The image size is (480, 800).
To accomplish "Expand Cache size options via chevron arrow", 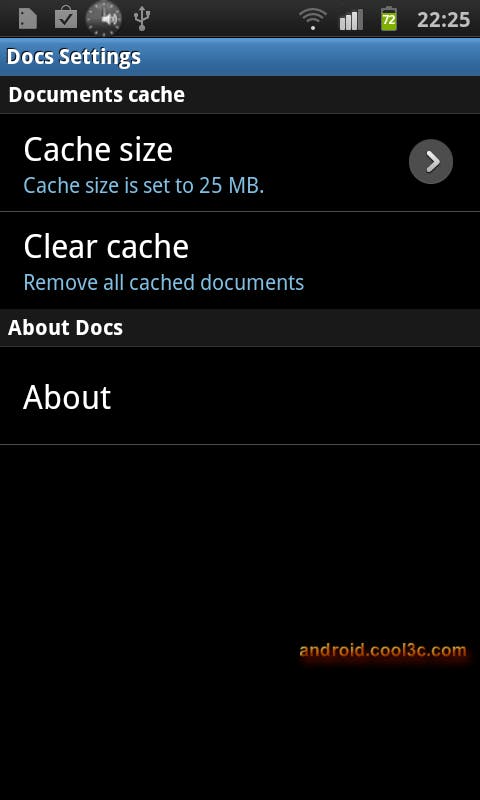I will (431, 162).
